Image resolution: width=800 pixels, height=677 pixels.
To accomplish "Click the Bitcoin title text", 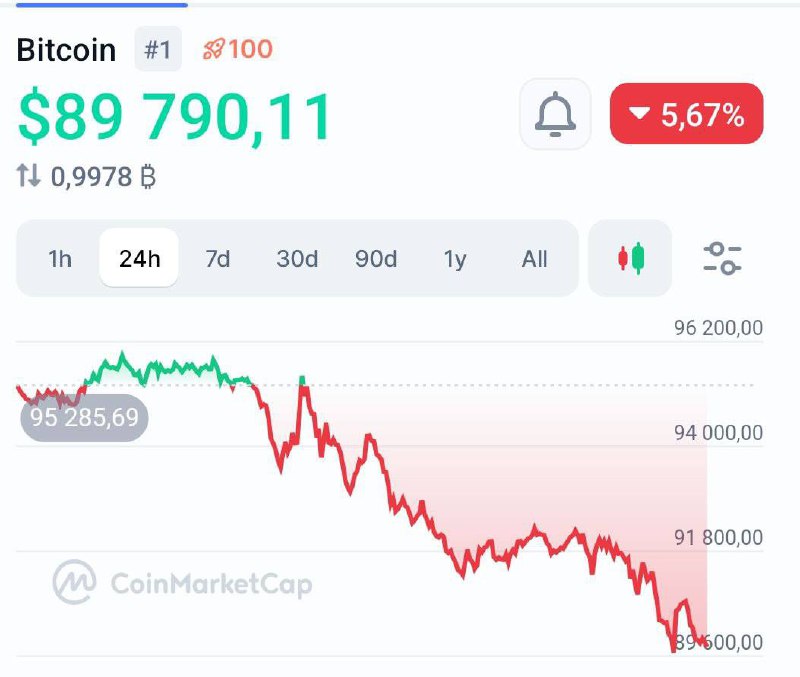I will pyautogui.click(x=67, y=50).
